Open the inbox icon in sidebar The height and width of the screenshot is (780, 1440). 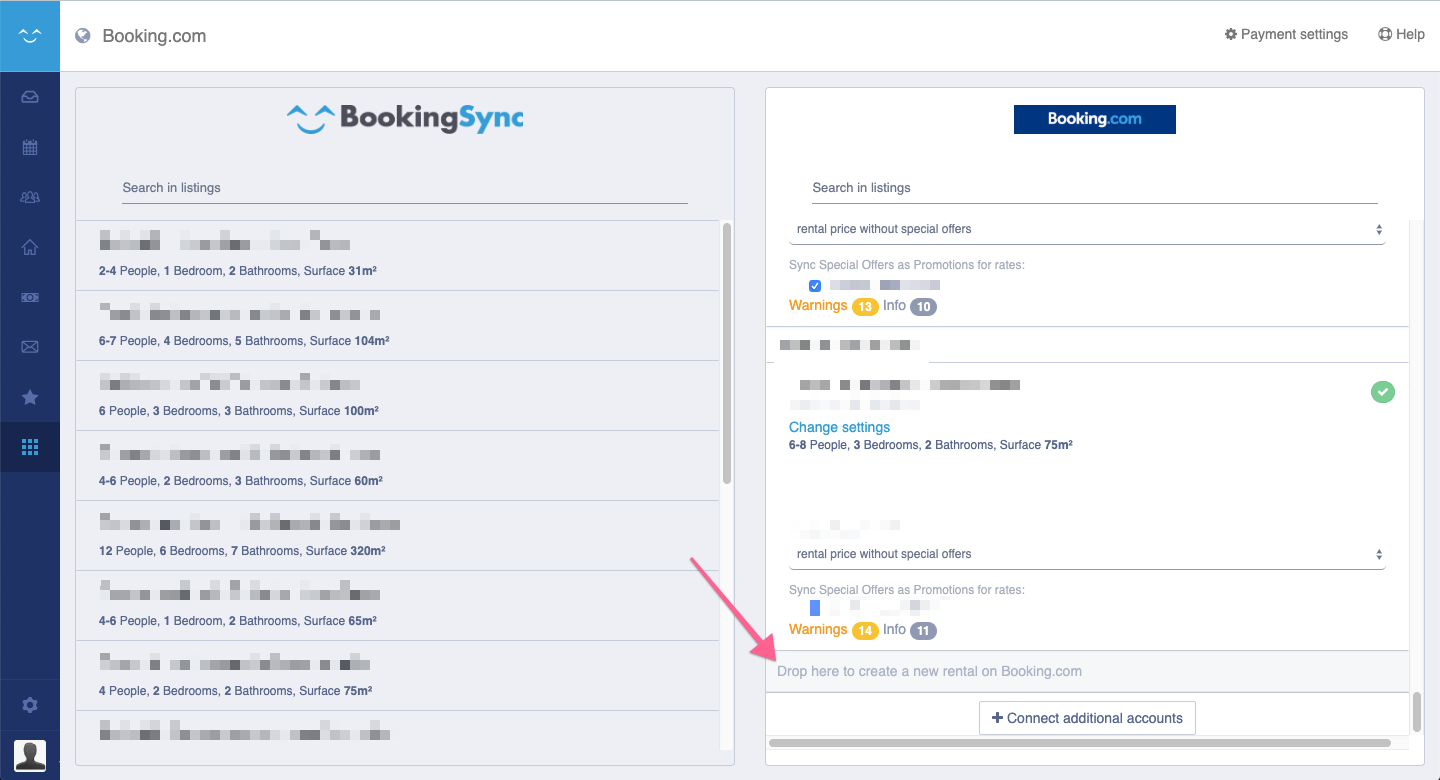30,97
